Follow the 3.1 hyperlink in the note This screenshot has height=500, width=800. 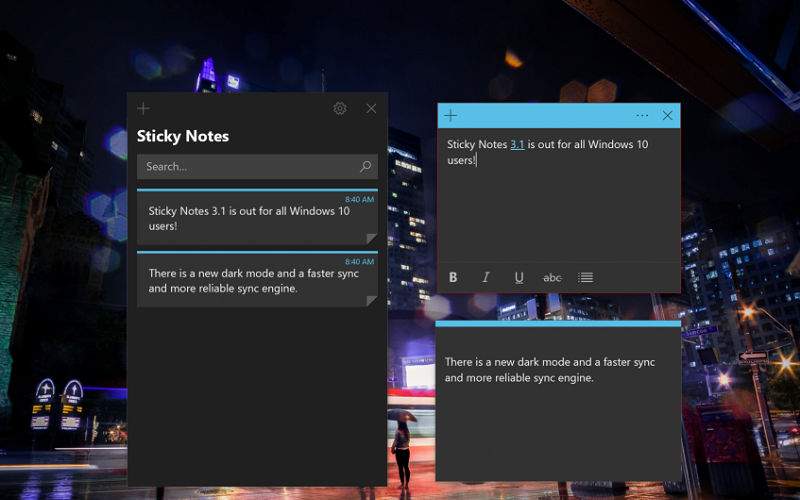click(517, 144)
